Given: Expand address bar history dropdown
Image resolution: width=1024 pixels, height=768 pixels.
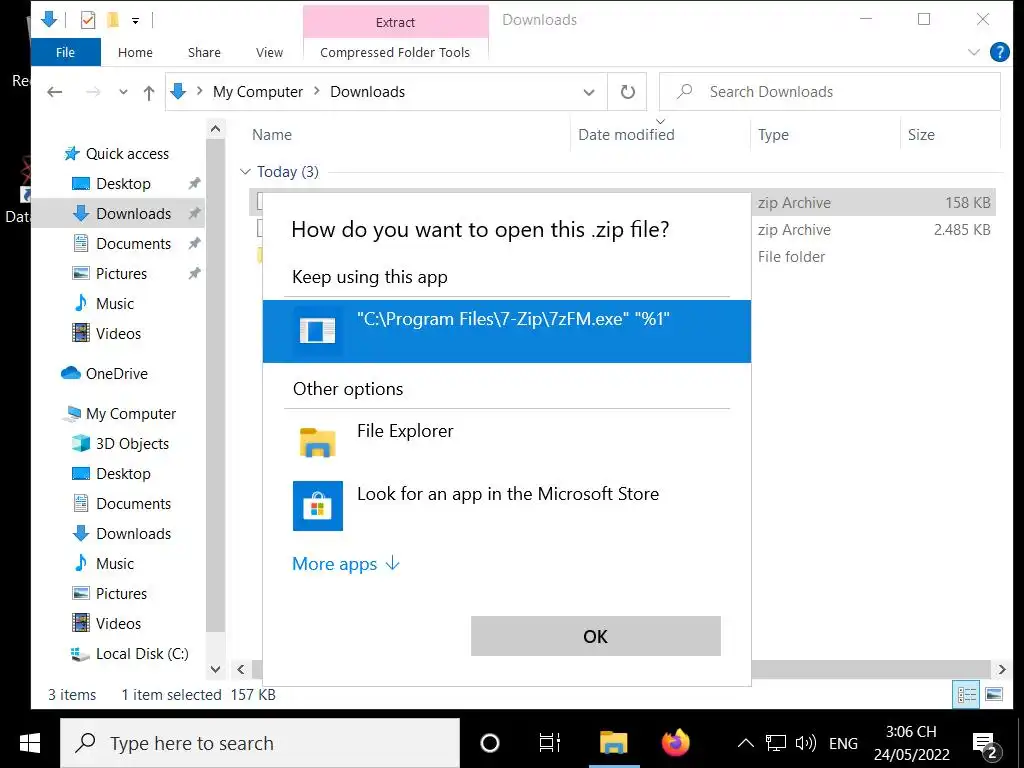Looking at the screenshot, I should [589, 92].
